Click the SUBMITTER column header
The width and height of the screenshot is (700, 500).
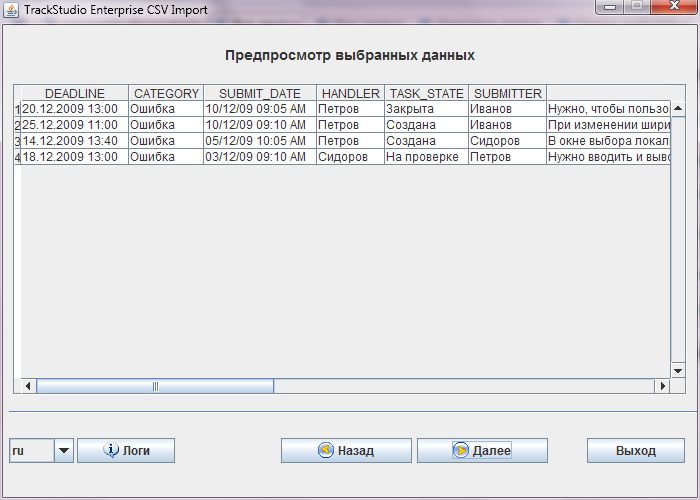(507, 94)
